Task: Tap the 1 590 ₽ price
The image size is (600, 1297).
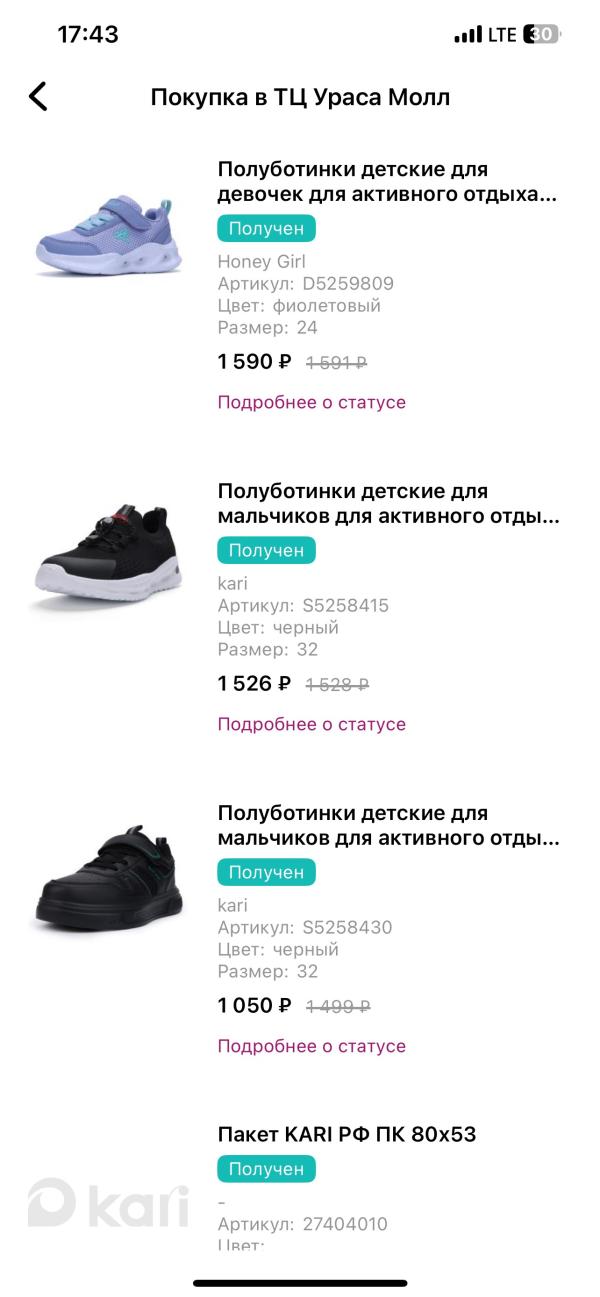Action: click(x=254, y=362)
